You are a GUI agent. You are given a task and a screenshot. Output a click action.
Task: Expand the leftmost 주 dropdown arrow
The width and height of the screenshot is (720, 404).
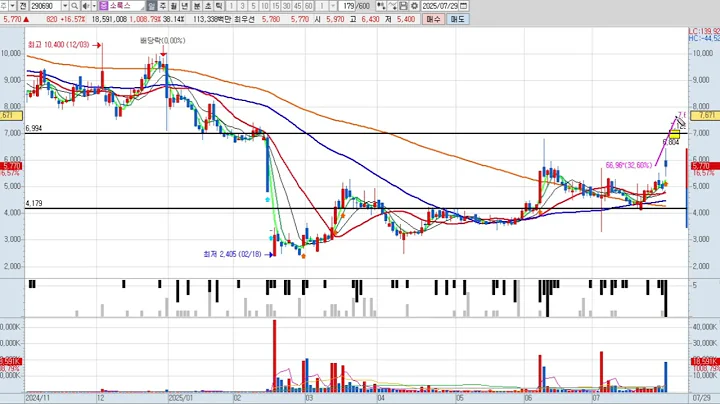(x=12, y=6)
